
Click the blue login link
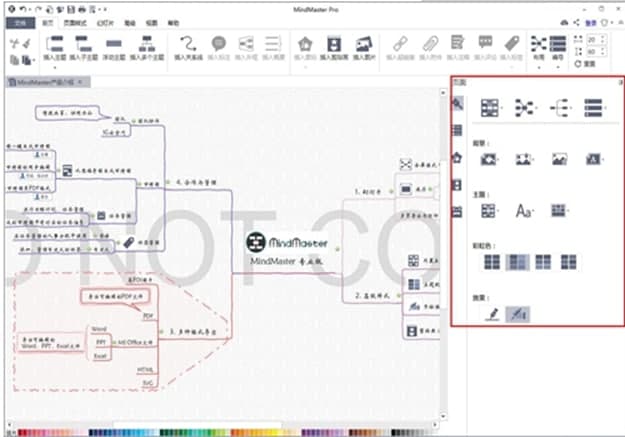pyautogui.click(x=590, y=23)
